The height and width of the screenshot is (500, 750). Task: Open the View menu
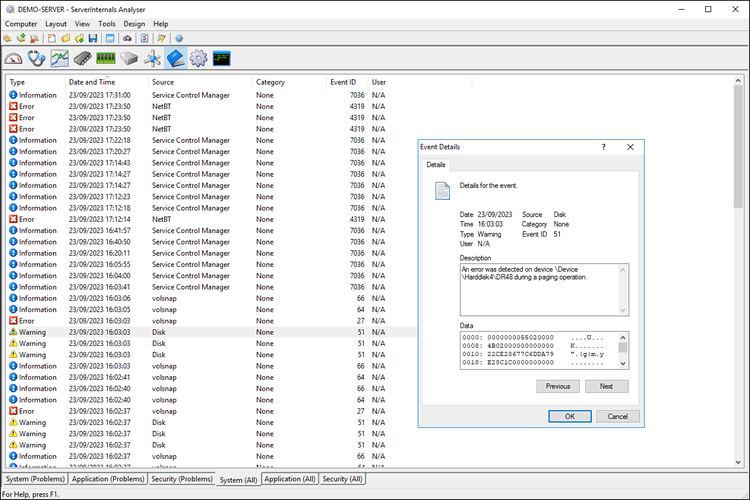(x=82, y=24)
